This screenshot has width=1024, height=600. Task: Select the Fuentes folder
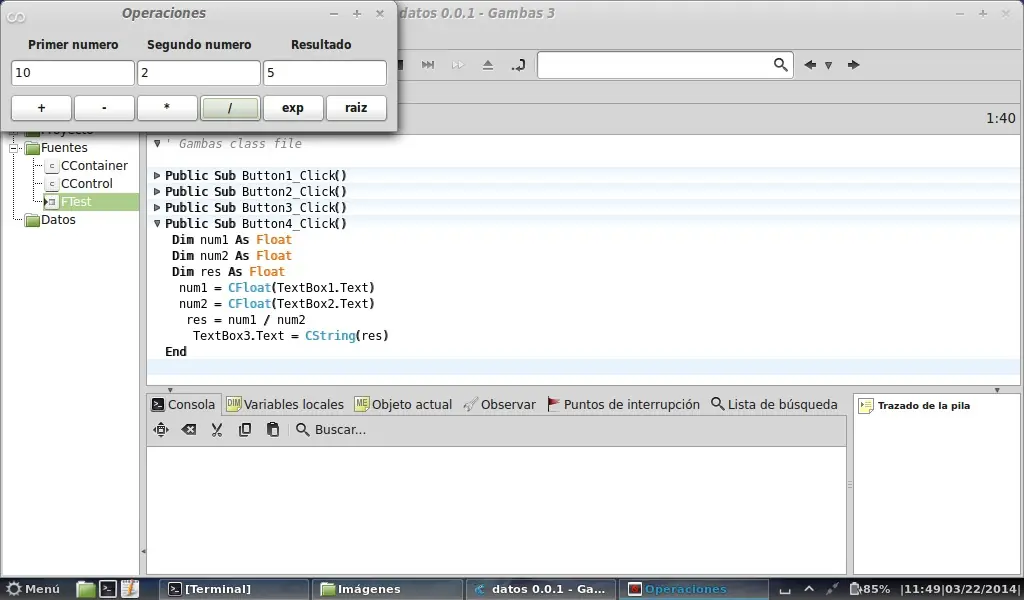pyautogui.click(x=56, y=148)
